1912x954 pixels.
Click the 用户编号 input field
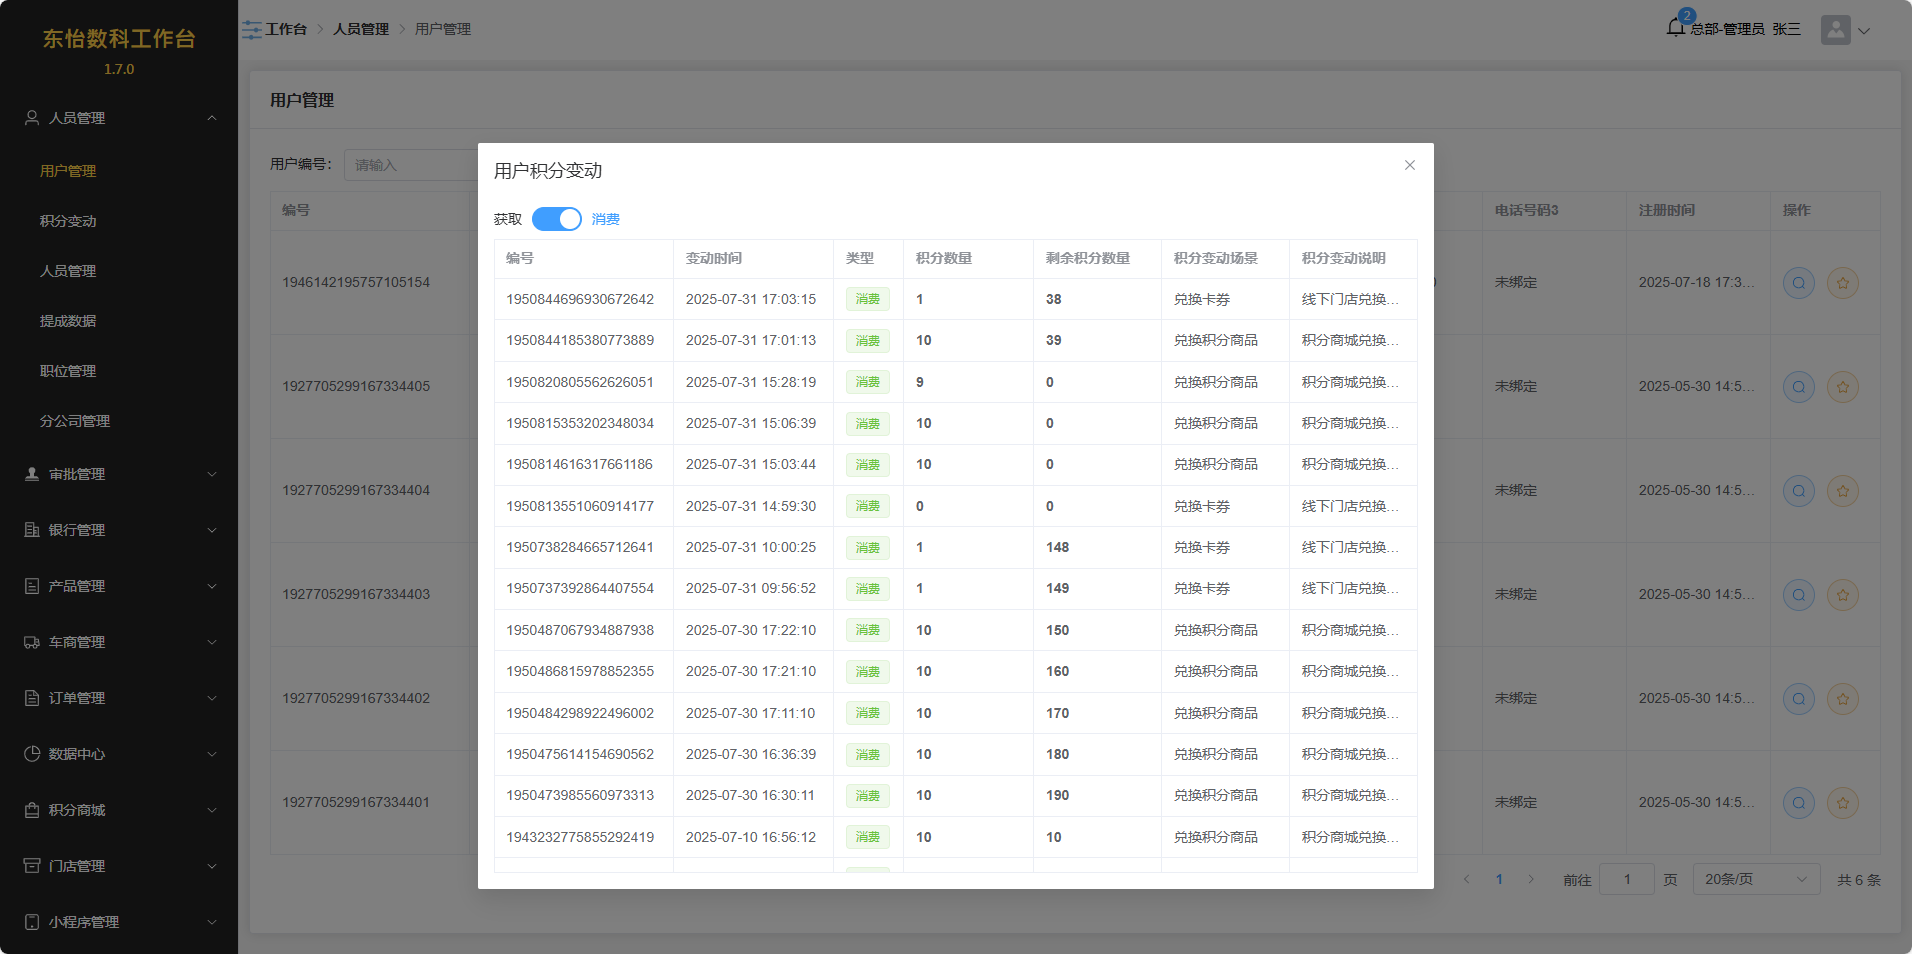click(412, 165)
